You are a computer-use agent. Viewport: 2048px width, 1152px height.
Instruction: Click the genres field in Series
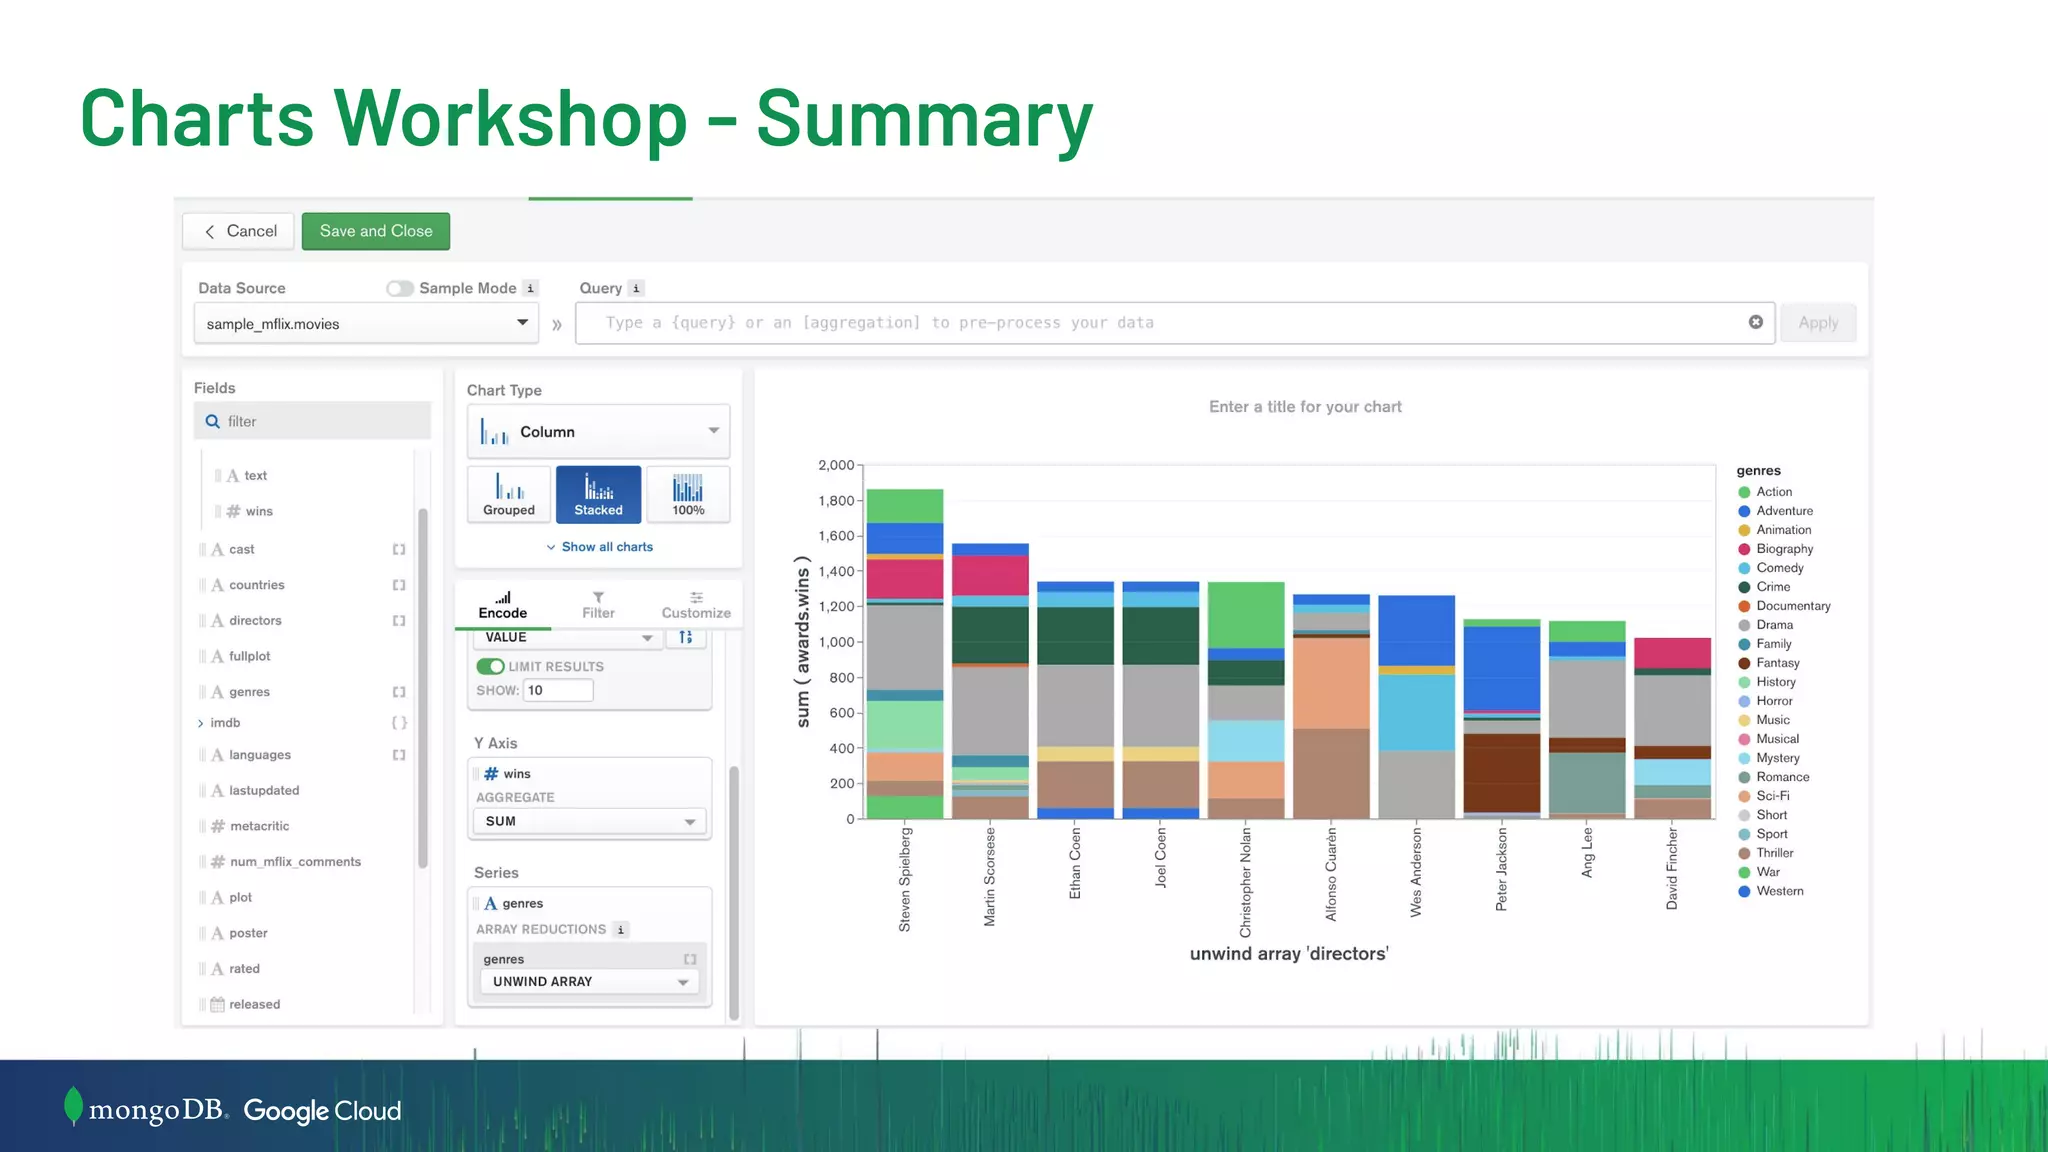coord(589,904)
